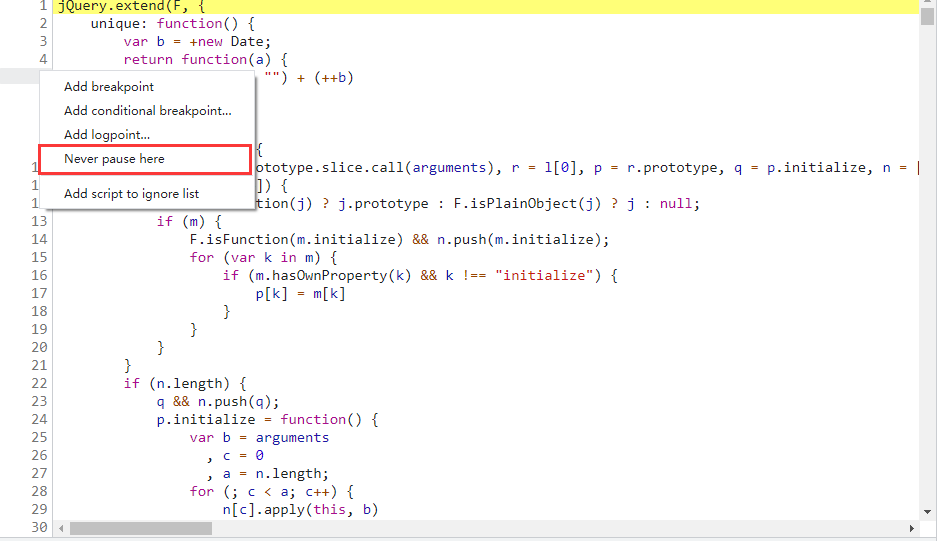The height and width of the screenshot is (541, 937).
Task: Click line number 3 in gutter
Action: click(42, 41)
